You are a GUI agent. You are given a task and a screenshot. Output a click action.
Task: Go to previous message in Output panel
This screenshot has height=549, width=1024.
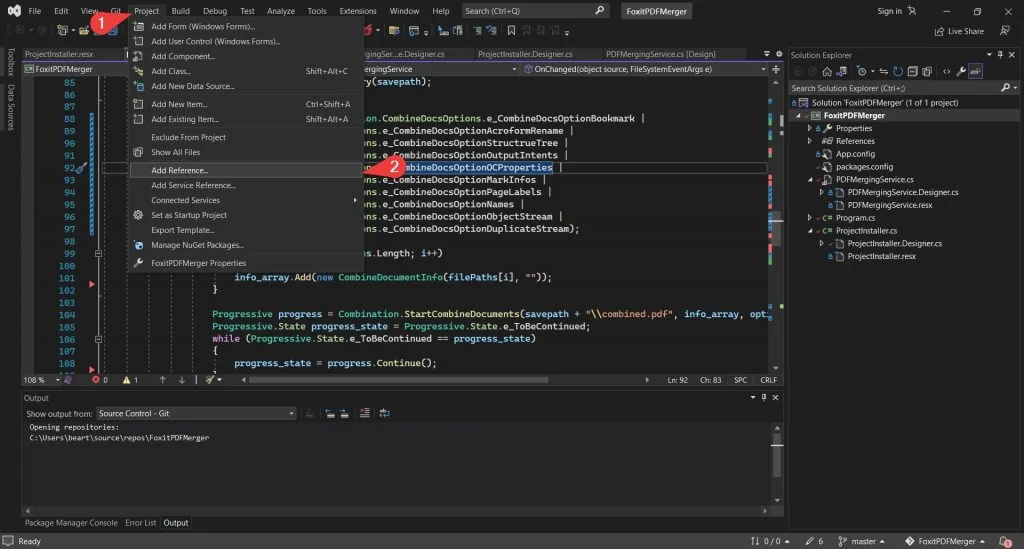tap(330, 413)
